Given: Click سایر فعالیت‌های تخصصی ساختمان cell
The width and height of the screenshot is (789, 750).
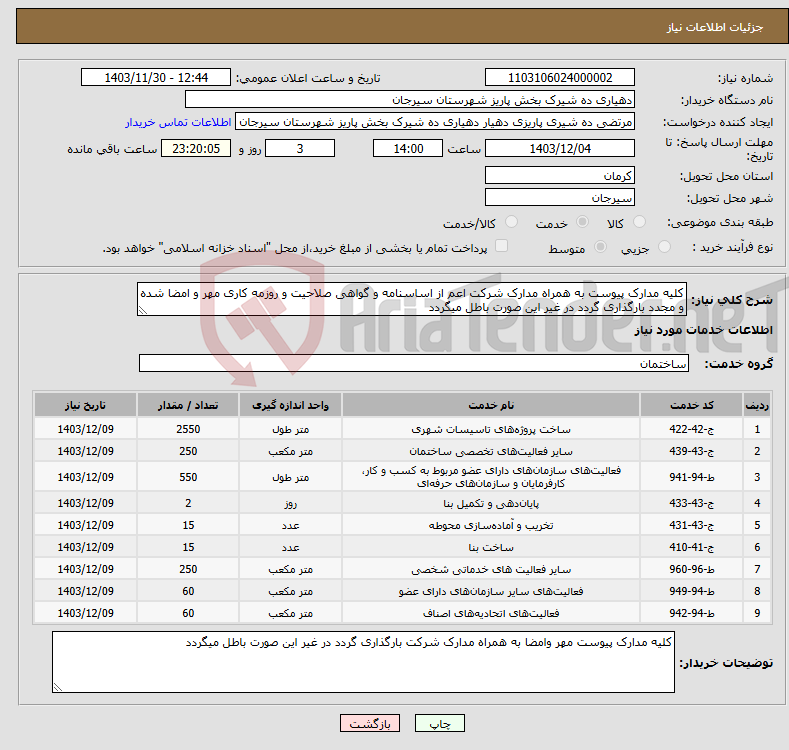Looking at the screenshot, I should point(491,451).
